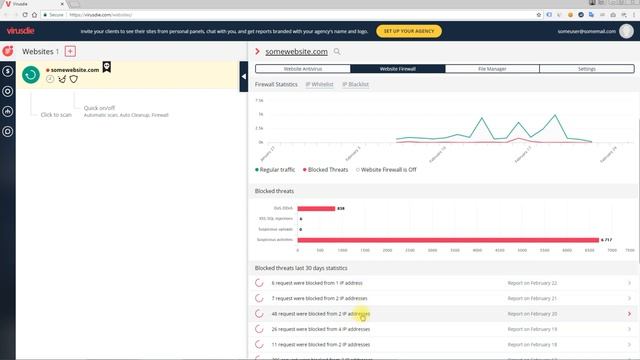The height and width of the screenshot is (360, 640).
Task: Collapse the site details panel arrow
Action: click(244, 76)
